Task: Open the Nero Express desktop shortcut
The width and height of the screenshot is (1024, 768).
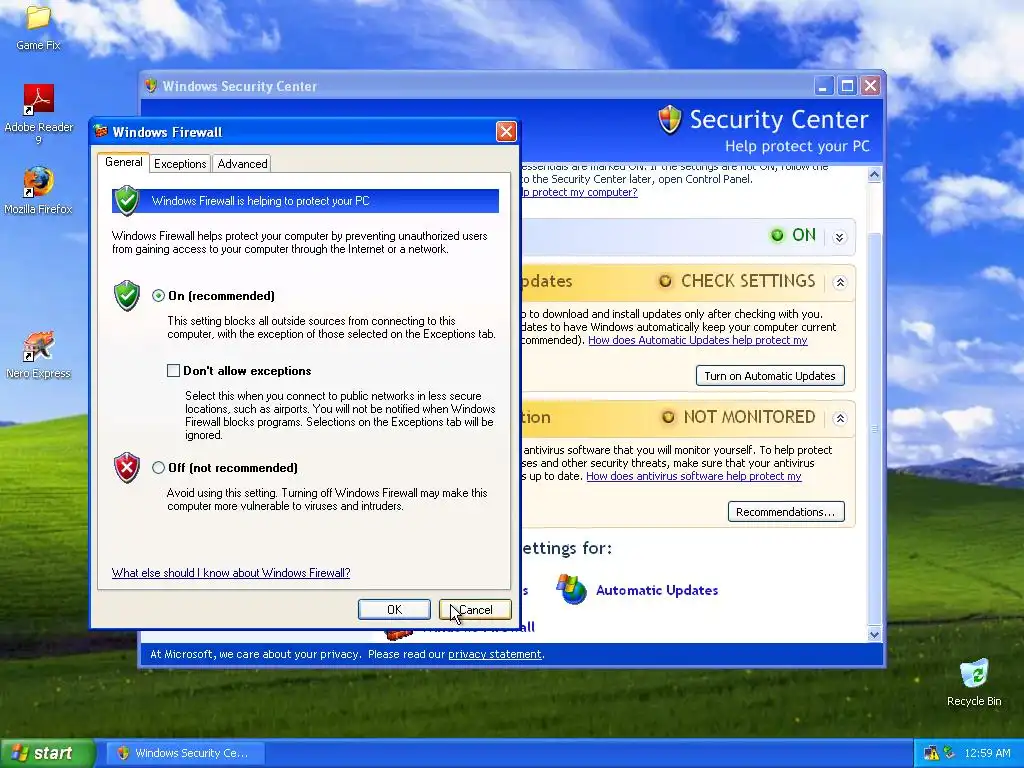Action: click(x=39, y=346)
